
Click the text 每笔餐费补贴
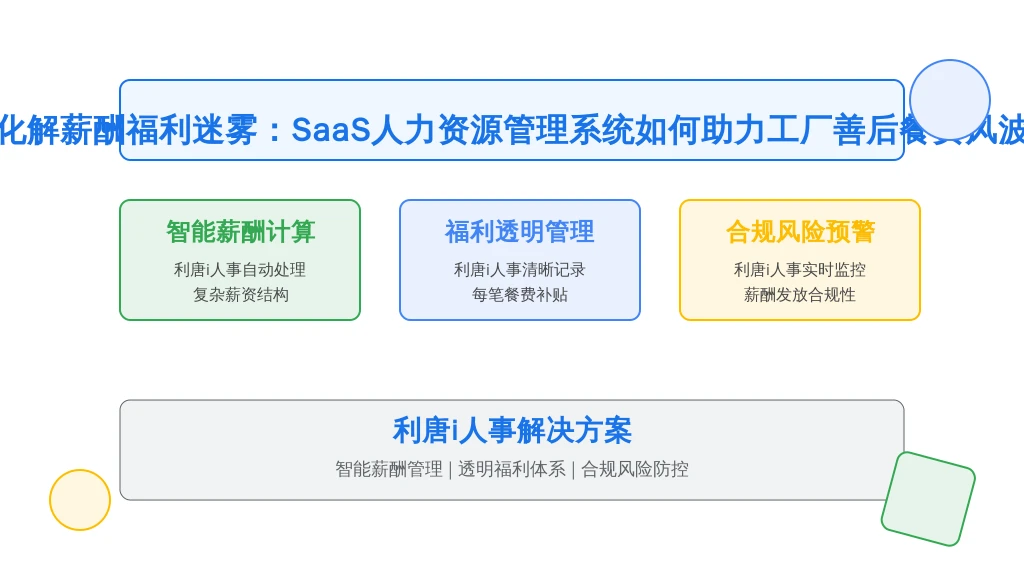520,295
